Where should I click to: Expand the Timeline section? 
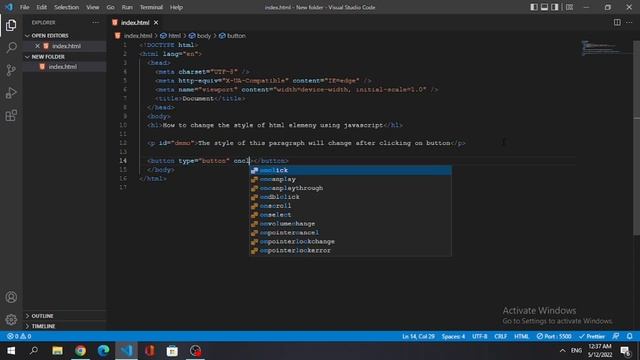[43, 326]
